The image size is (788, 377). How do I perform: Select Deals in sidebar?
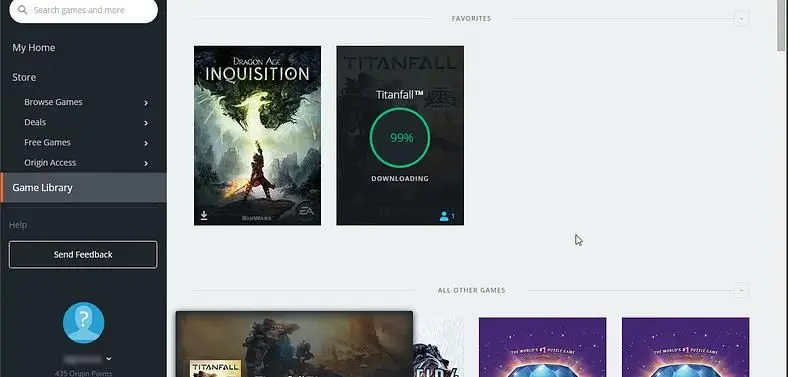(x=35, y=122)
